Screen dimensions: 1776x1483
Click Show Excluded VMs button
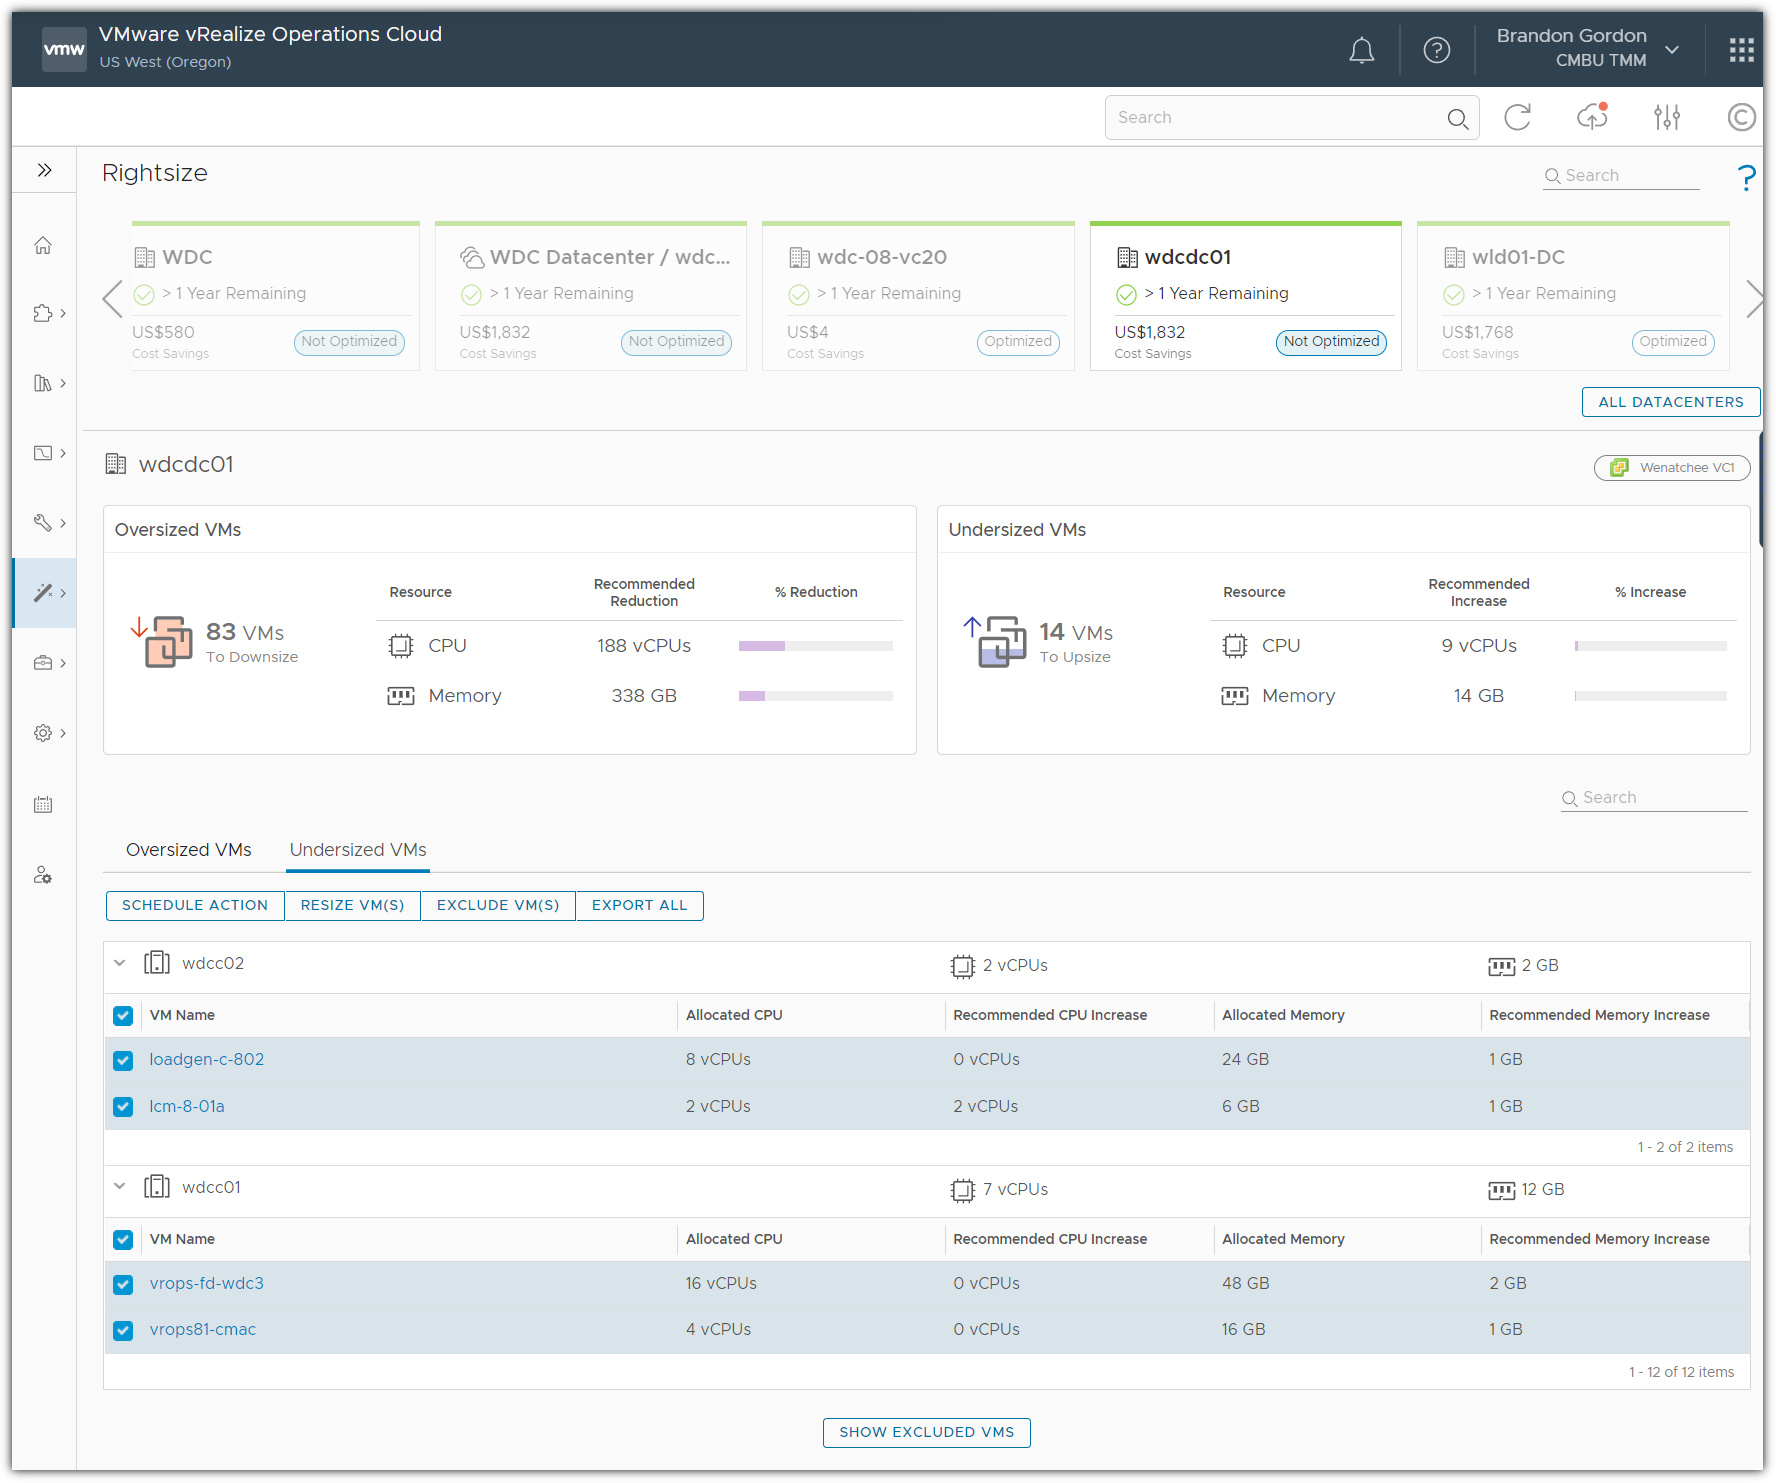tap(926, 1433)
